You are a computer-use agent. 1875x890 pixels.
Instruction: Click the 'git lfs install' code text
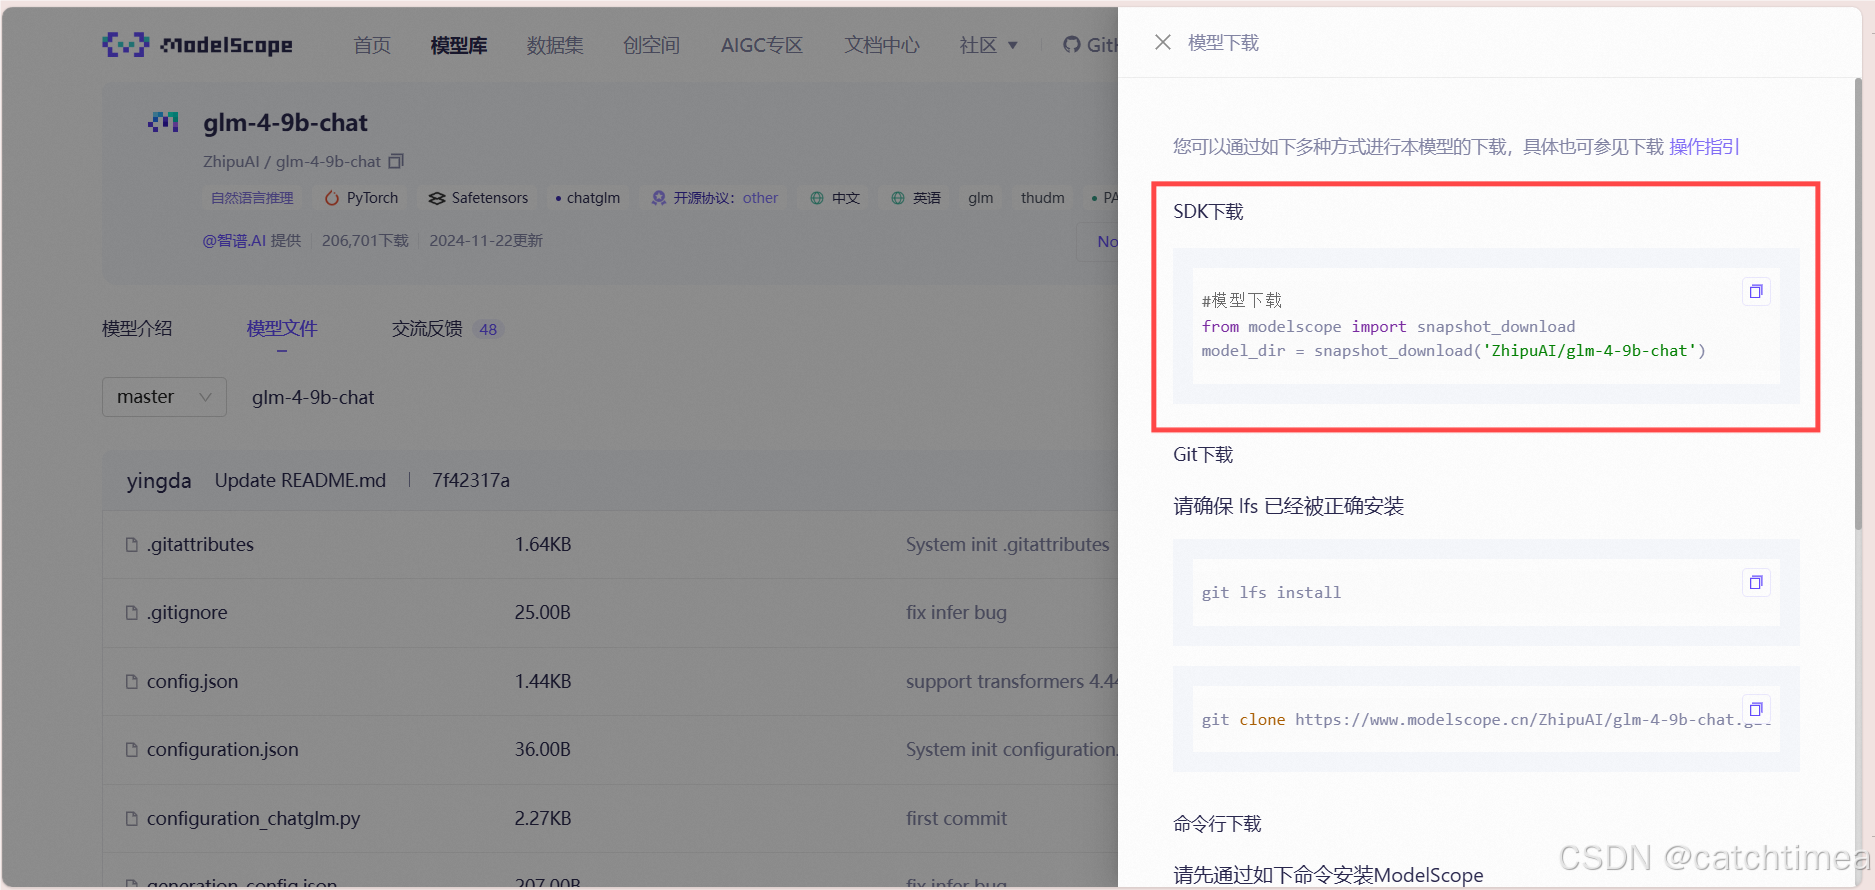point(1271,593)
